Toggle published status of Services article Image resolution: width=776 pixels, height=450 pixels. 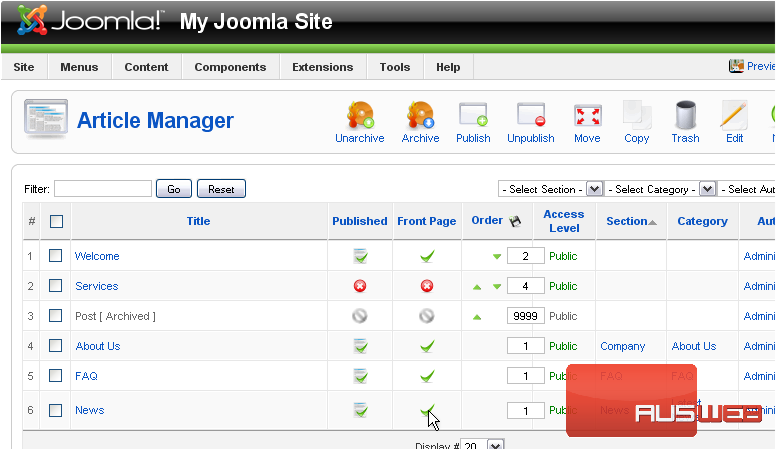click(359, 286)
